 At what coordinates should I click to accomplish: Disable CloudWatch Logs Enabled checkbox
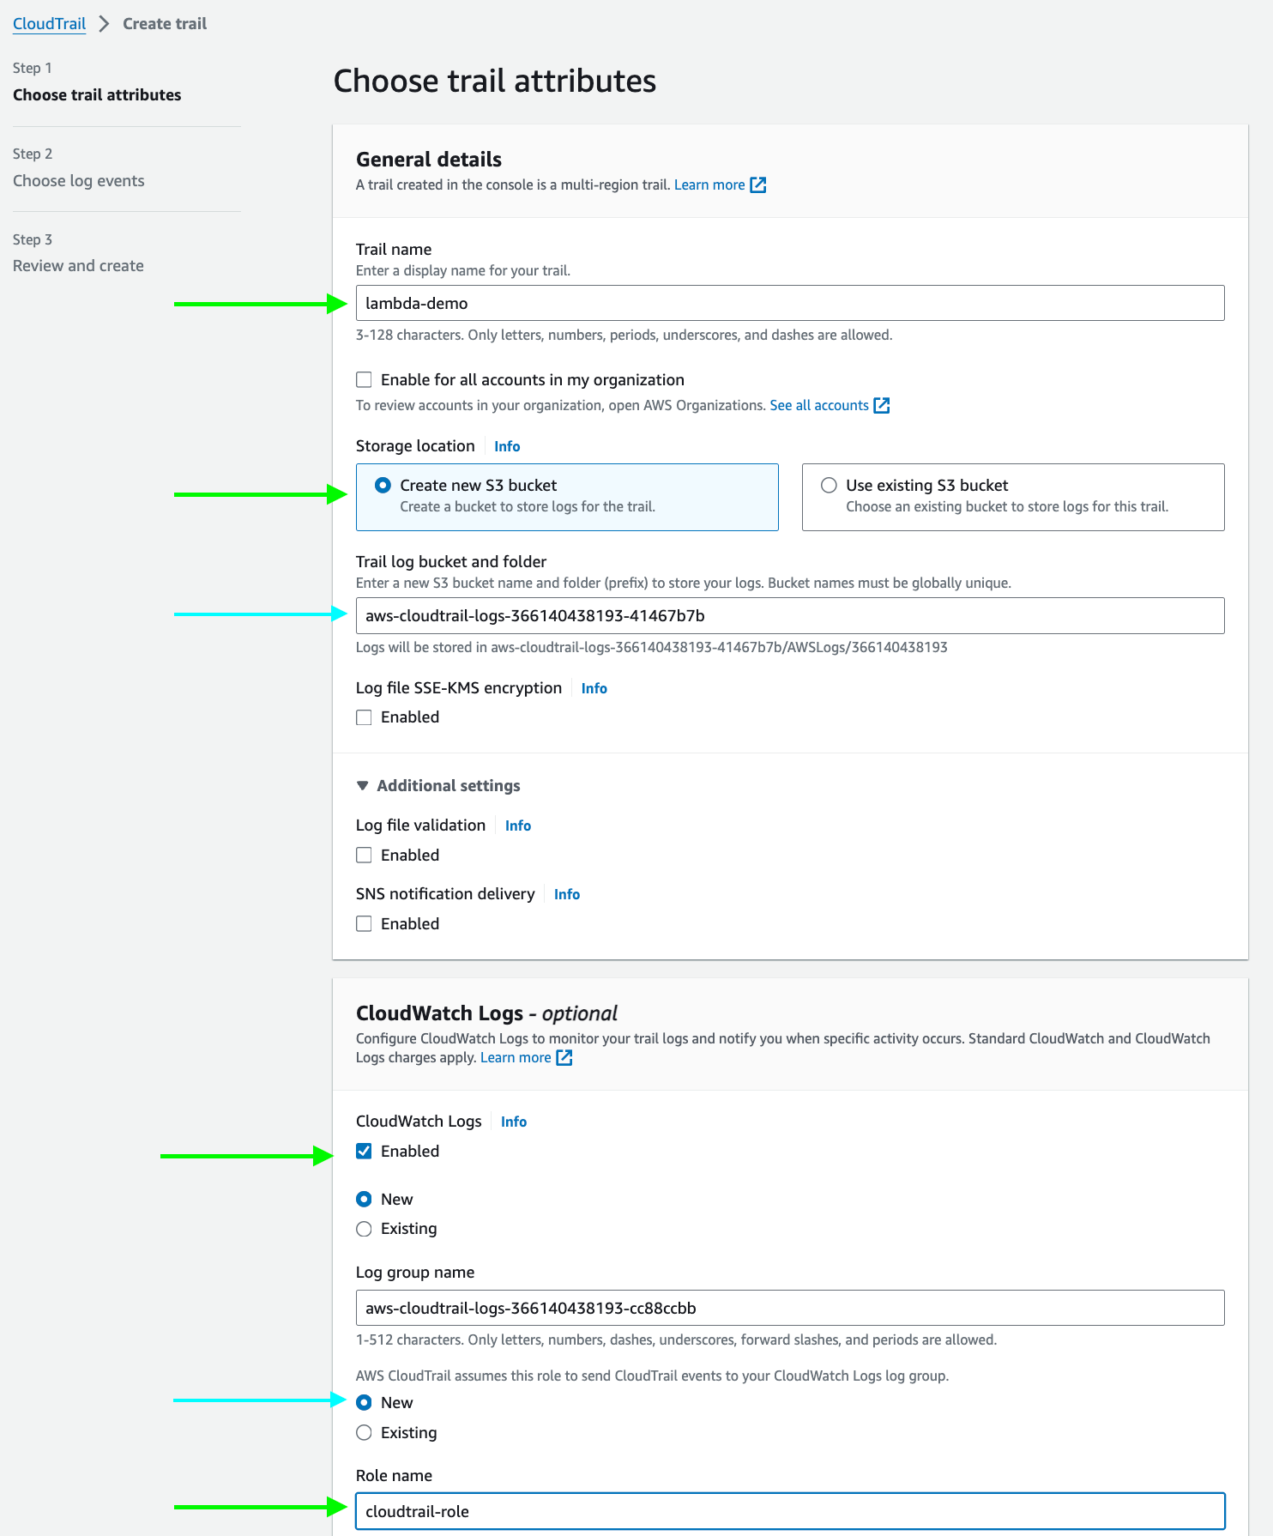[364, 1151]
